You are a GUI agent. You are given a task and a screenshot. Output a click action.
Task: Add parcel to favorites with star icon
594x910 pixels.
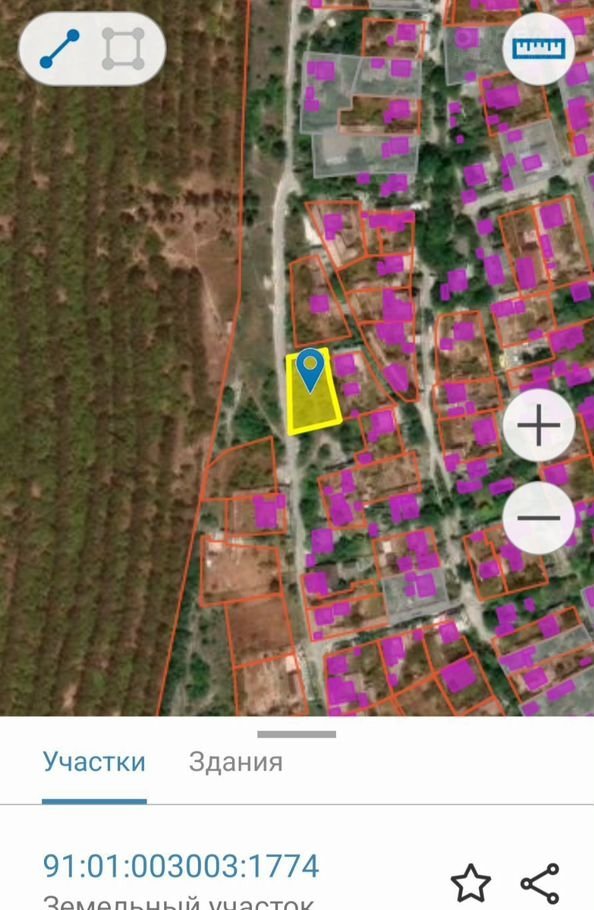coord(470,883)
